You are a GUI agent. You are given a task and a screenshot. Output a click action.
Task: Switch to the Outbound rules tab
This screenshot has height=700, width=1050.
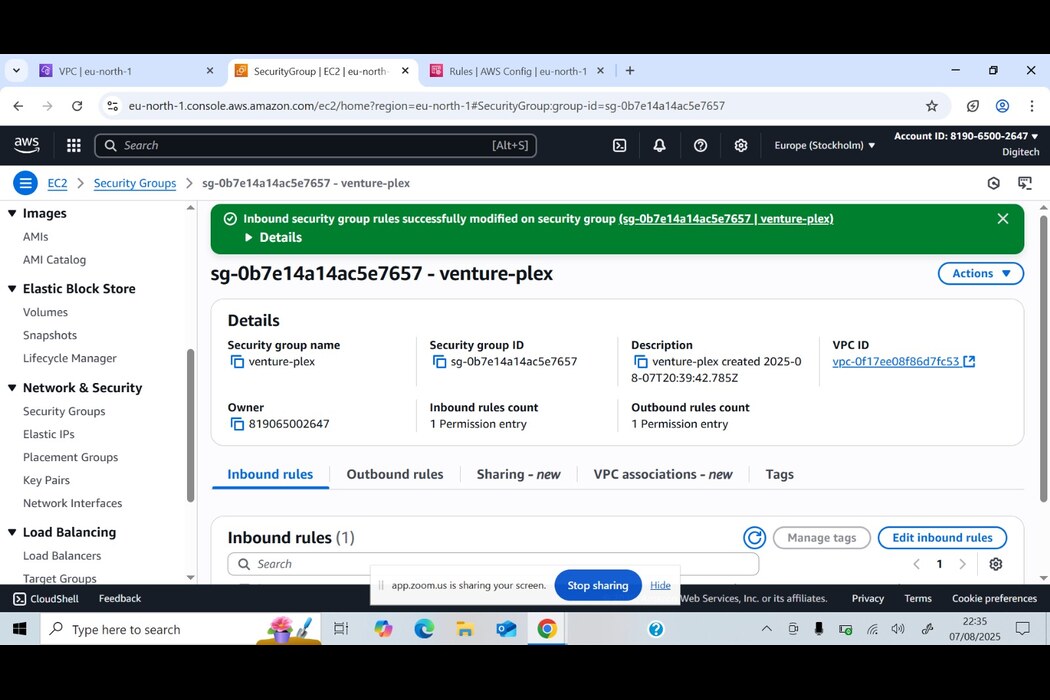pyautogui.click(x=394, y=474)
